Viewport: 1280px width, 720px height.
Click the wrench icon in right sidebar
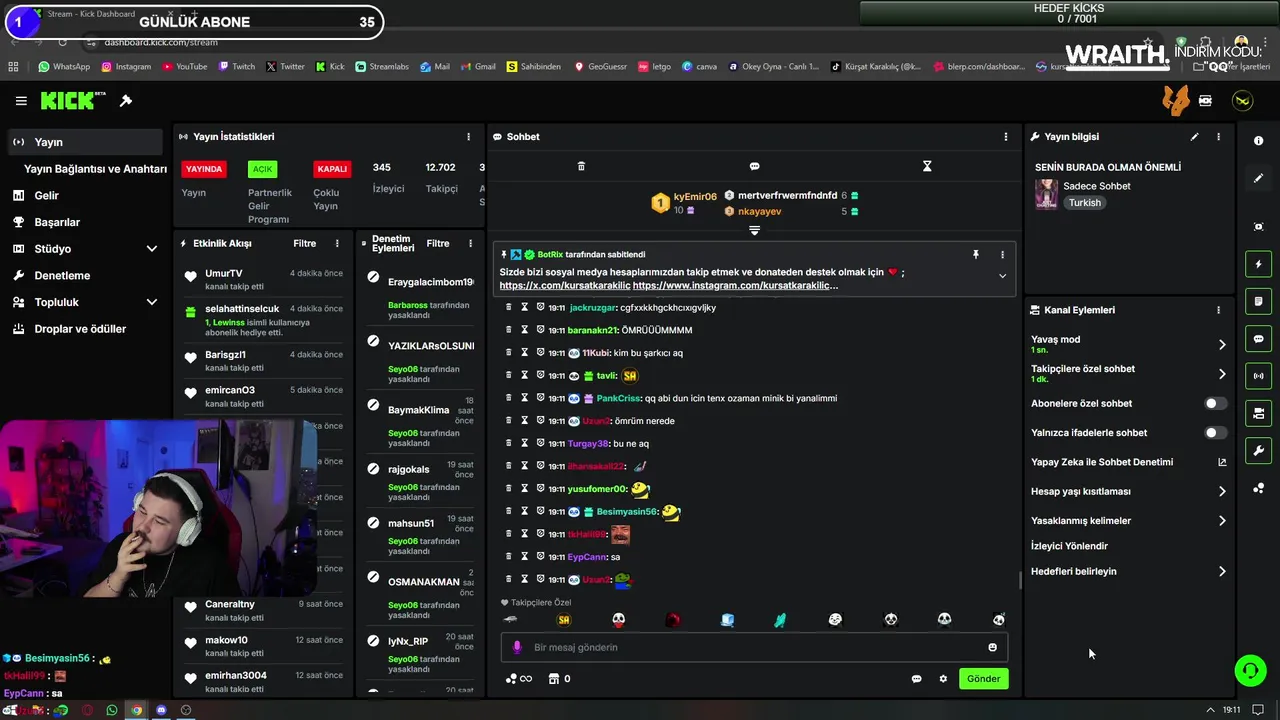click(x=1258, y=451)
